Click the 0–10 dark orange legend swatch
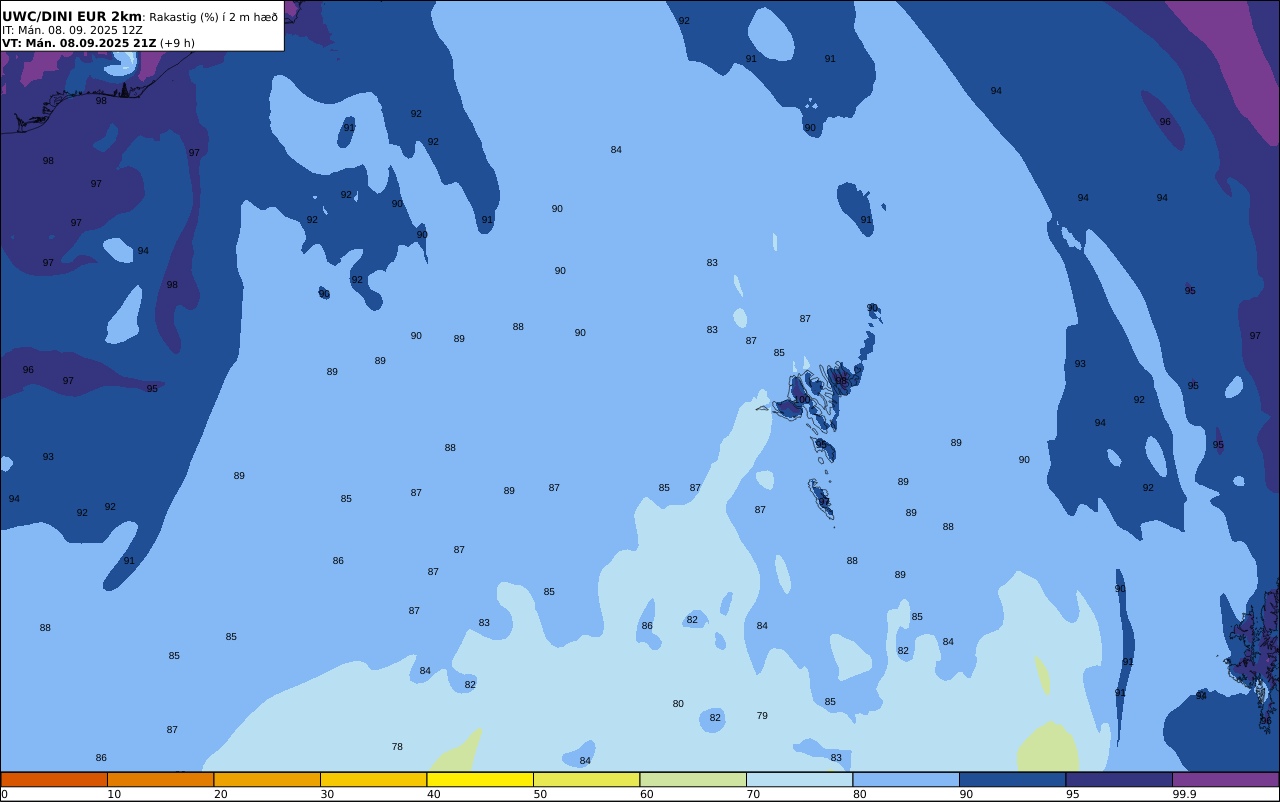This screenshot has height=802, width=1280. pyautogui.click(x=54, y=779)
